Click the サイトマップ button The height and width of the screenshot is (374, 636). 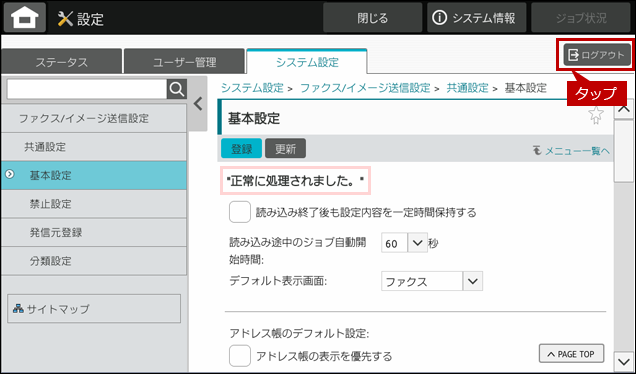[x=94, y=309]
